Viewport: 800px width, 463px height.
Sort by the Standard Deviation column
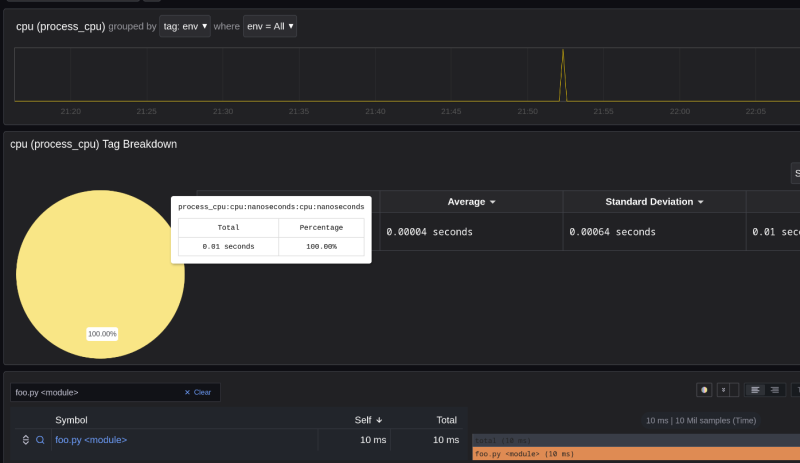click(x=654, y=202)
